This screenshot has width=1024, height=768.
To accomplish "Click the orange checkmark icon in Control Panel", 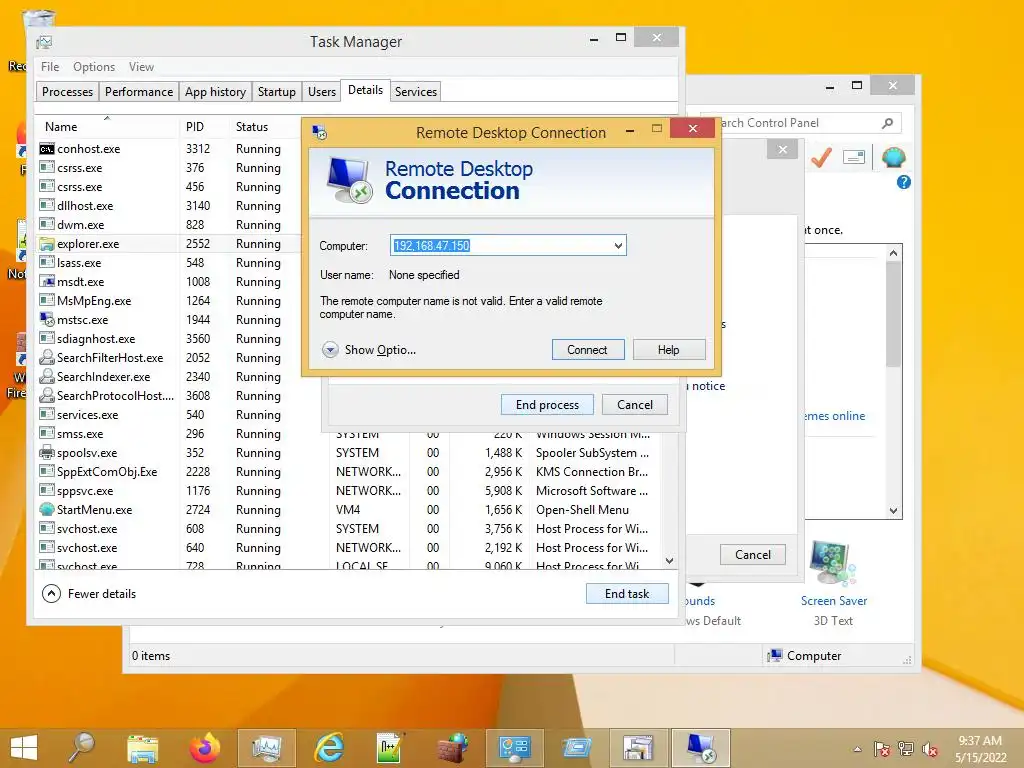I will point(821,157).
